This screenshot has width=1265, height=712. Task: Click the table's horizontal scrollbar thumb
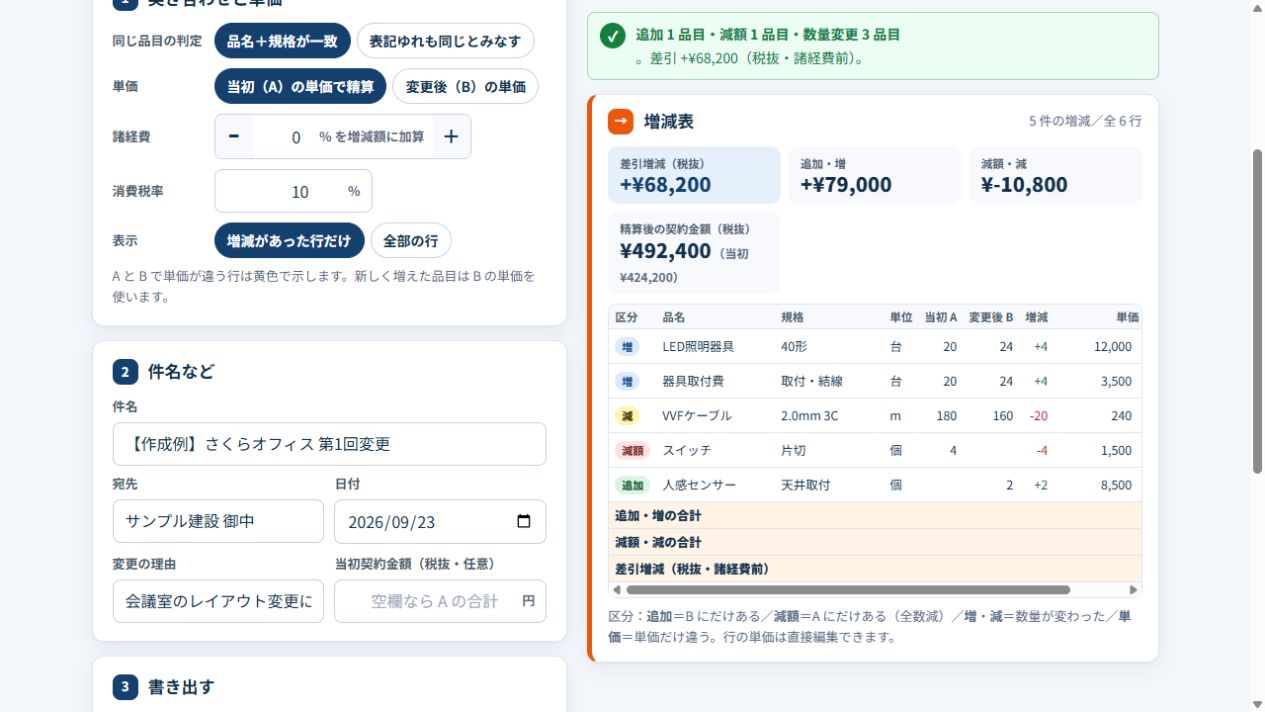coord(848,590)
